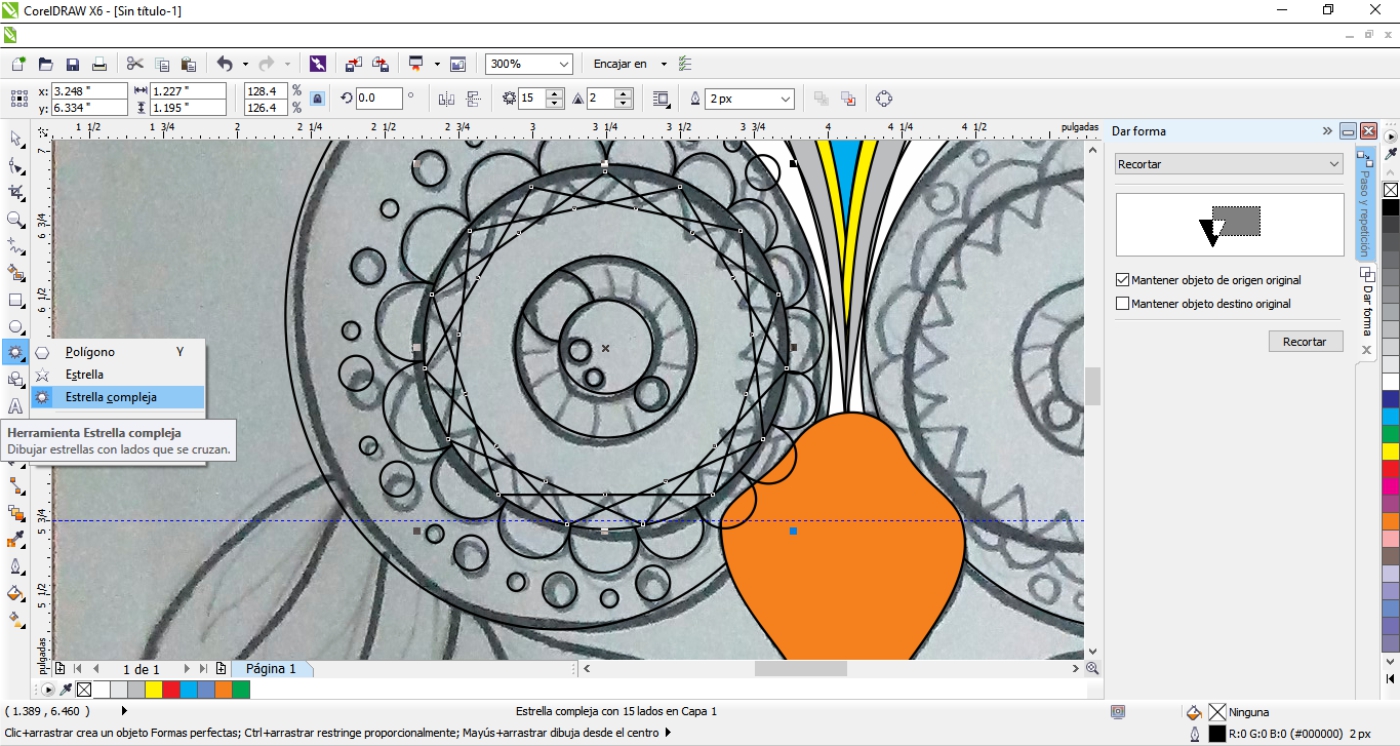This screenshot has width=1400, height=746.
Task: Select the Text tool
Action: click(x=16, y=406)
